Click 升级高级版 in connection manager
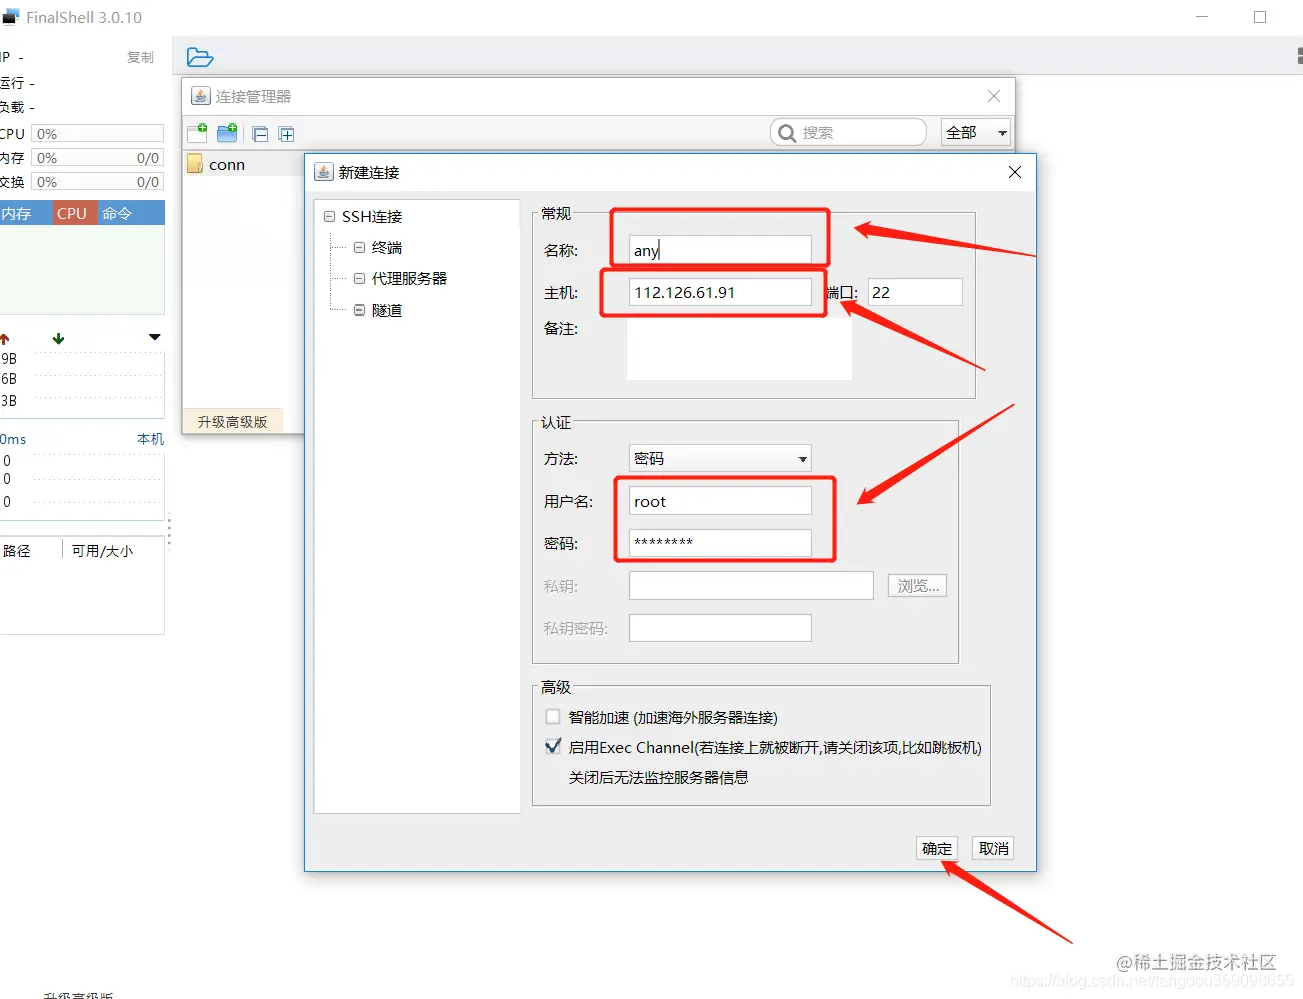Image resolution: width=1303 pixels, height=999 pixels. coord(232,422)
